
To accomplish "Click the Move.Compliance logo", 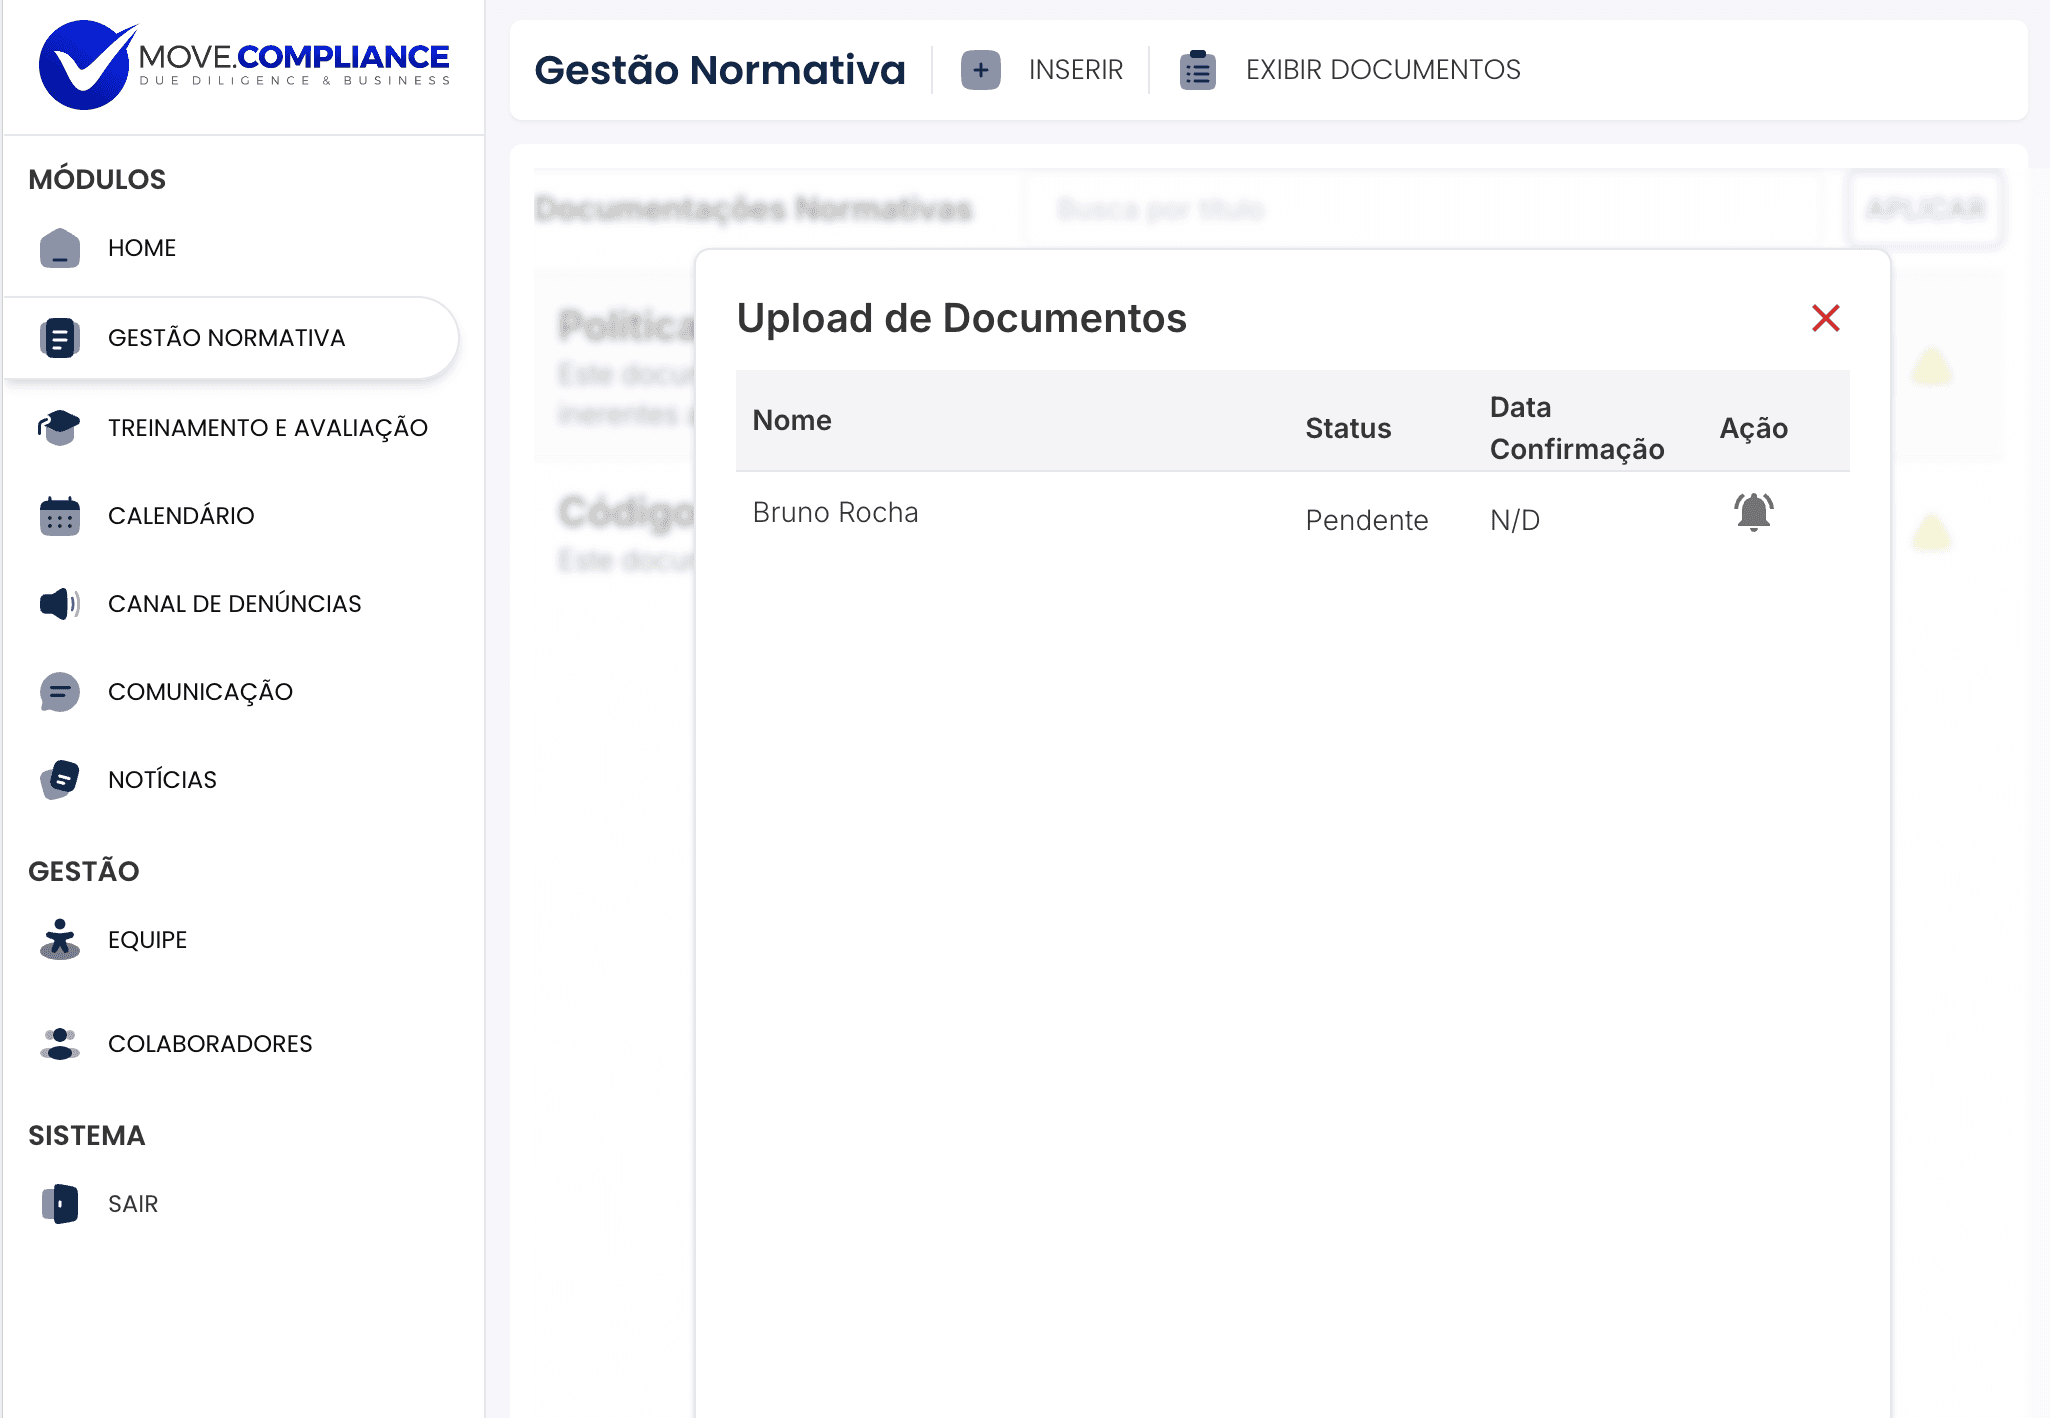I will click(x=244, y=65).
